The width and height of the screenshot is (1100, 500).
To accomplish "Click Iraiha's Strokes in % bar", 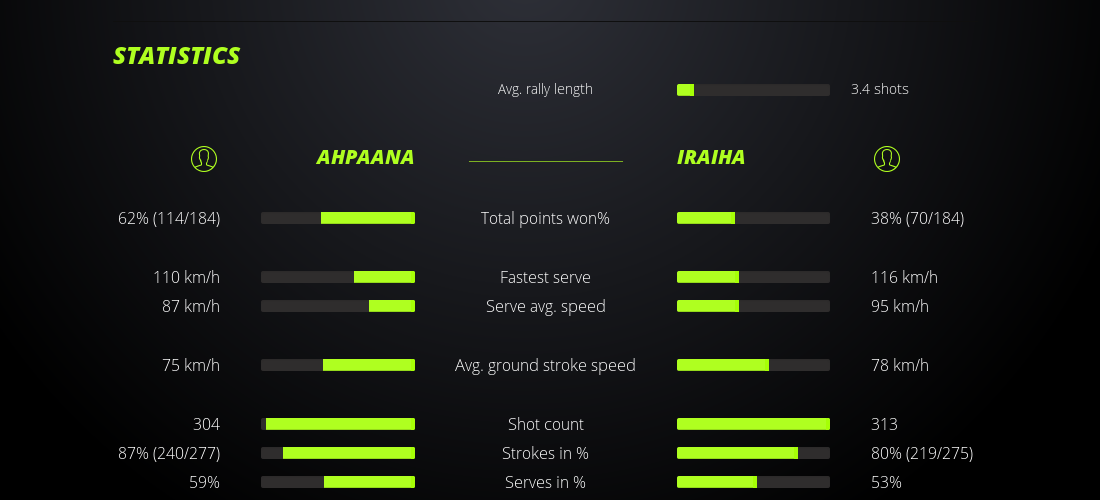I will (753, 453).
